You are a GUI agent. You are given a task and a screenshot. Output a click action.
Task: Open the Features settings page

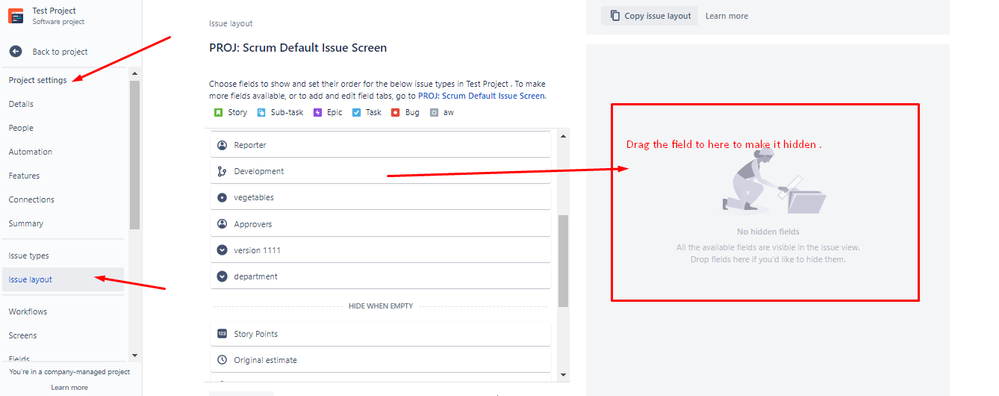24,176
